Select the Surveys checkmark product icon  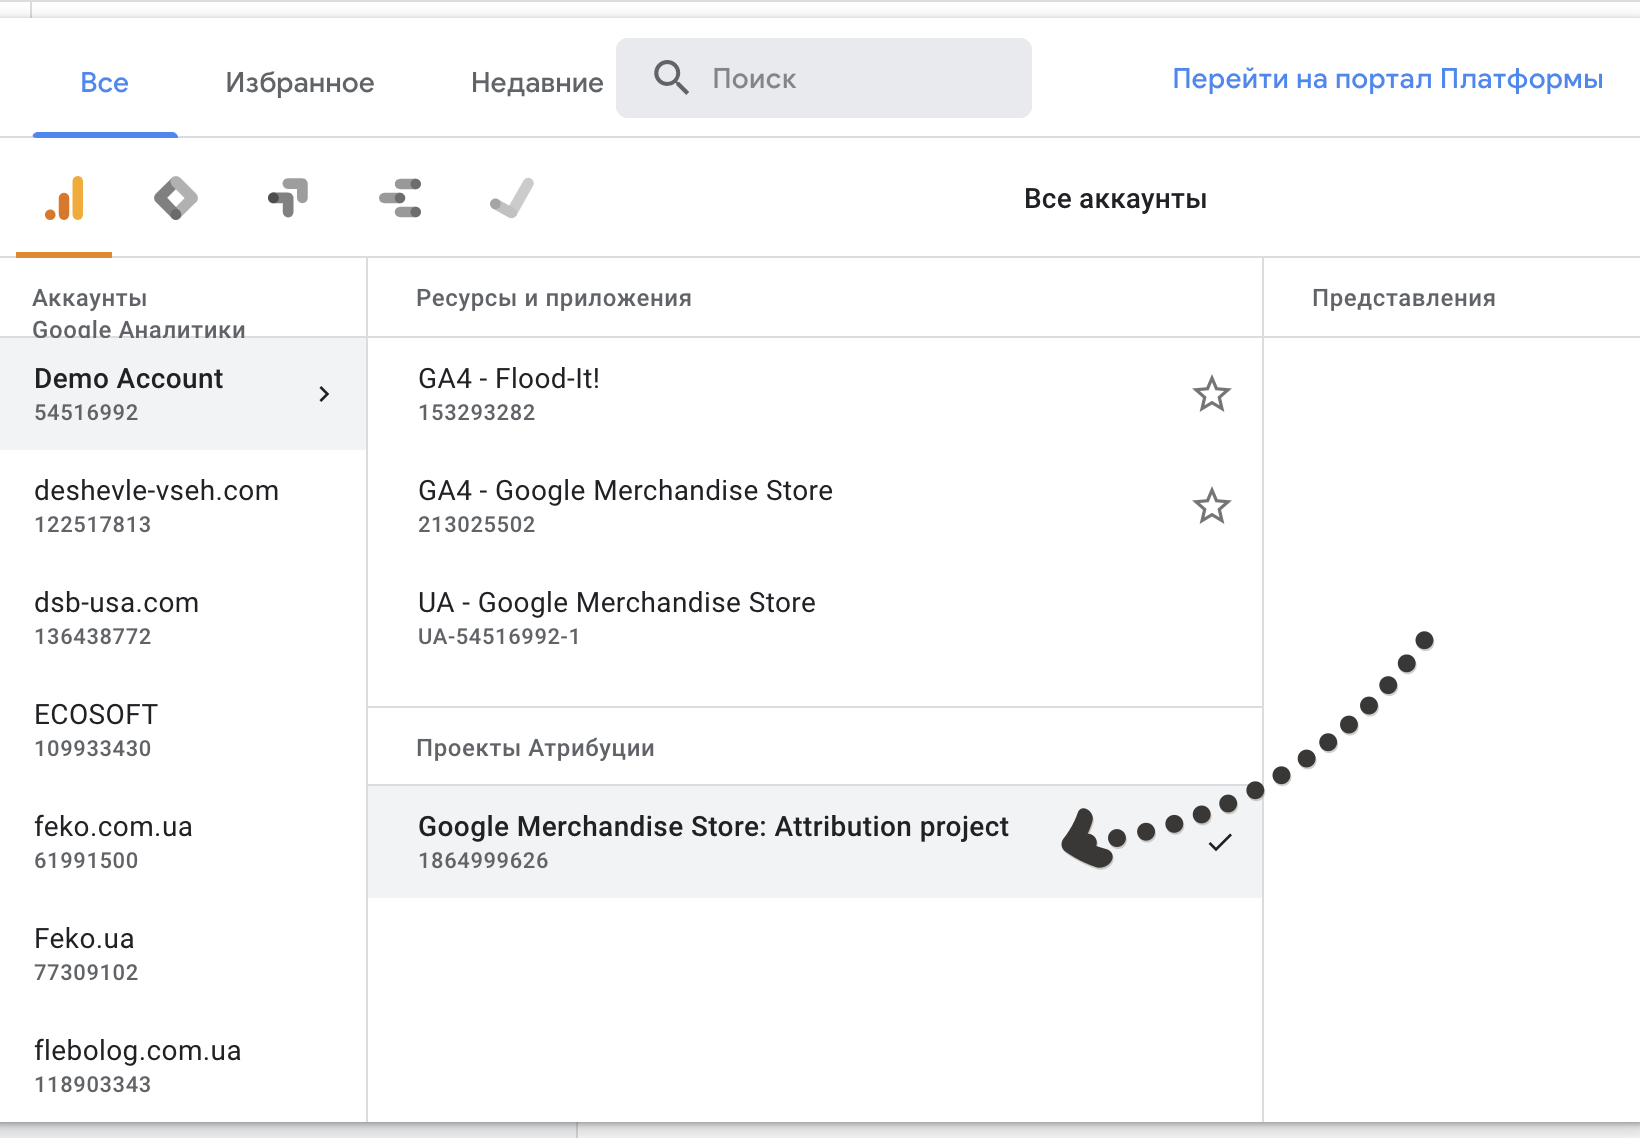pyautogui.click(x=511, y=198)
